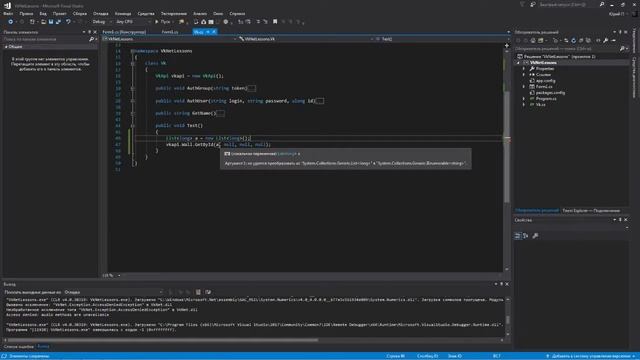Expand the Properties node in Solution Explorer
640x360 pixels.
(x=524, y=69)
